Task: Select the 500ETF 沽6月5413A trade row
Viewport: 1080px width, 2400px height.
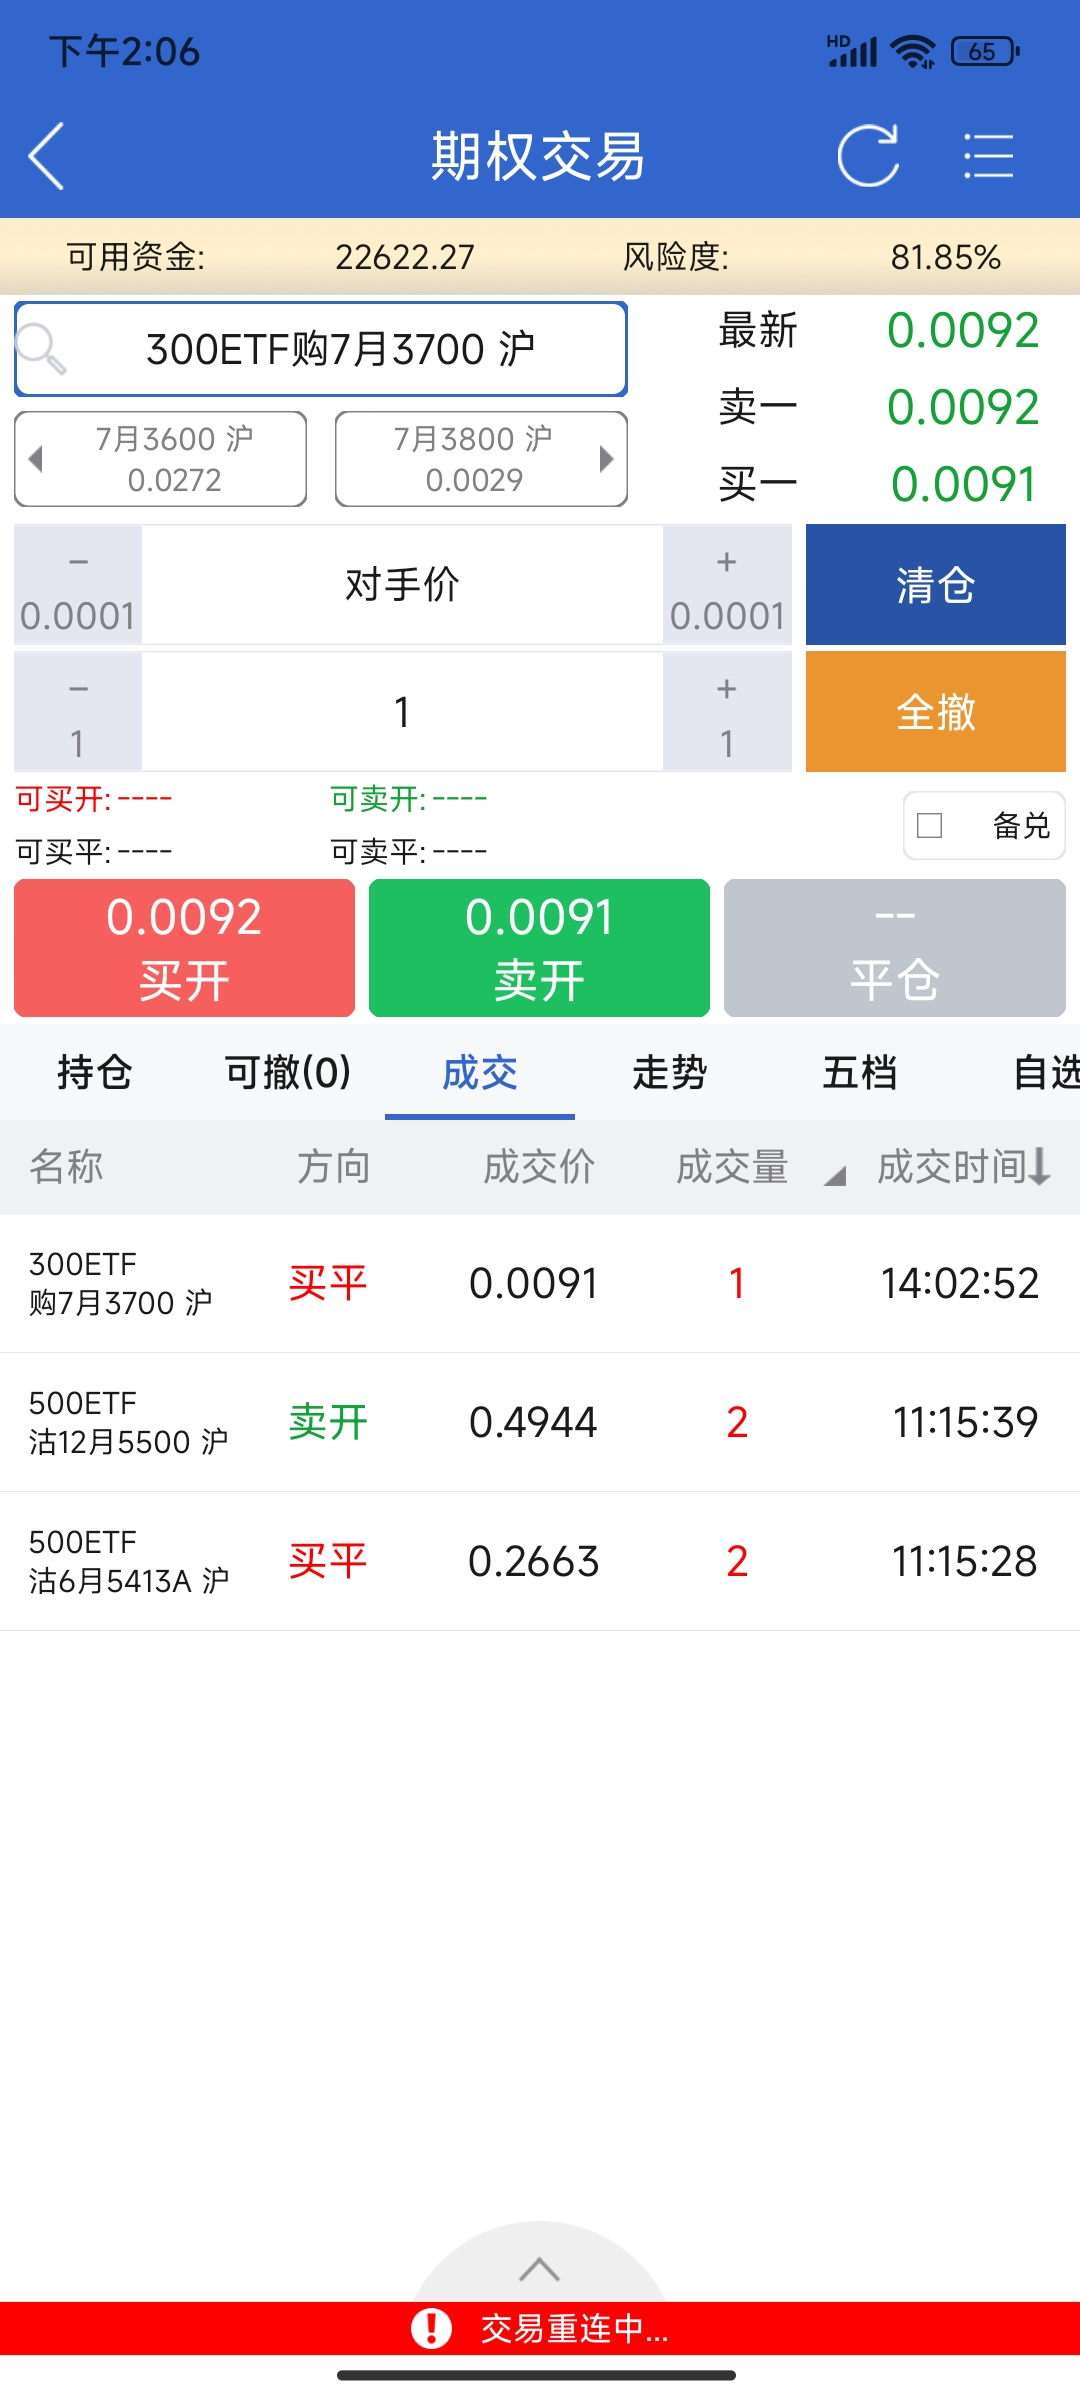Action: (540, 1561)
